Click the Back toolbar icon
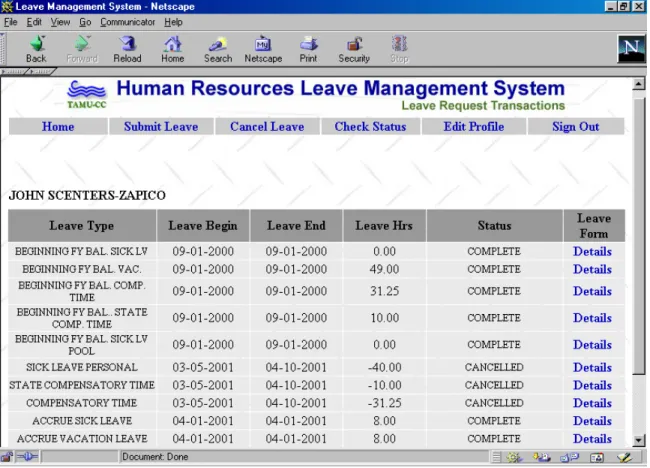Image resolution: width=650 pixels, height=468 pixels. (x=36, y=49)
